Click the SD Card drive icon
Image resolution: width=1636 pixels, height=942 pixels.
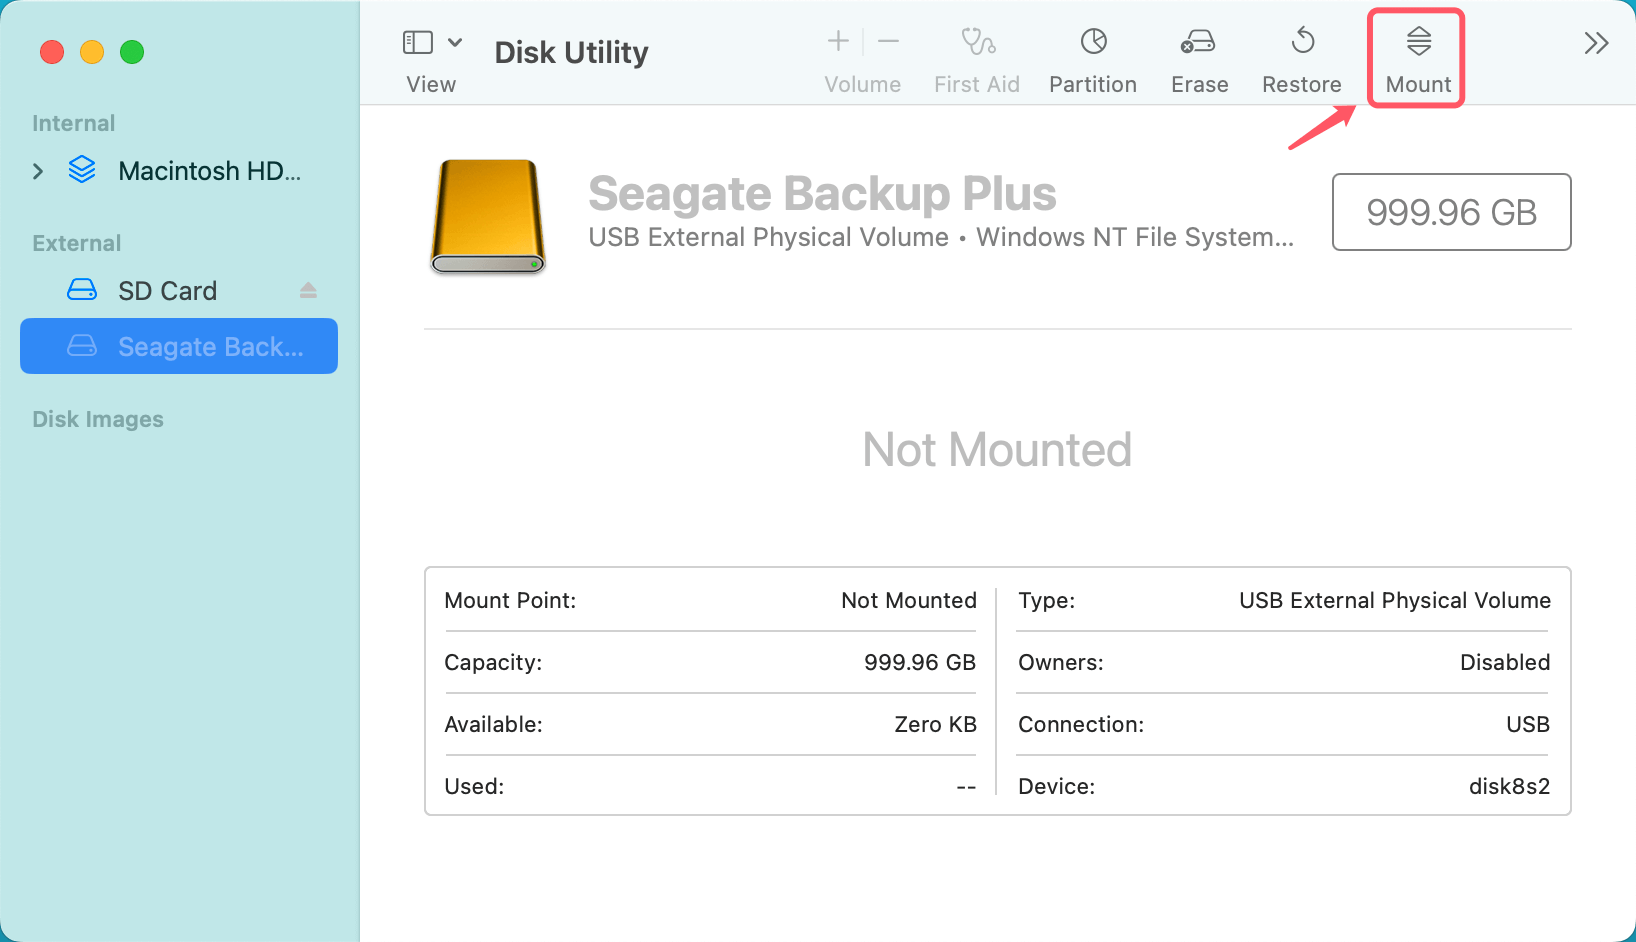(x=82, y=290)
